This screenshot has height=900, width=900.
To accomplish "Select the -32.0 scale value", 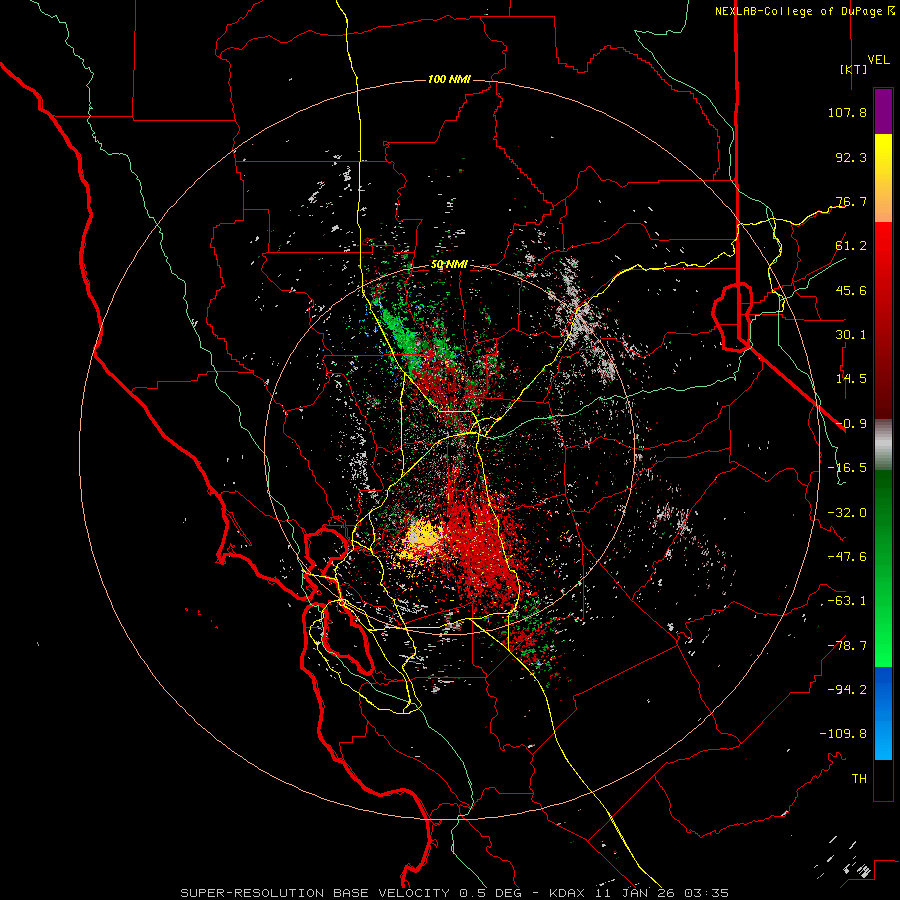I will pyautogui.click(x=847, y=513).
